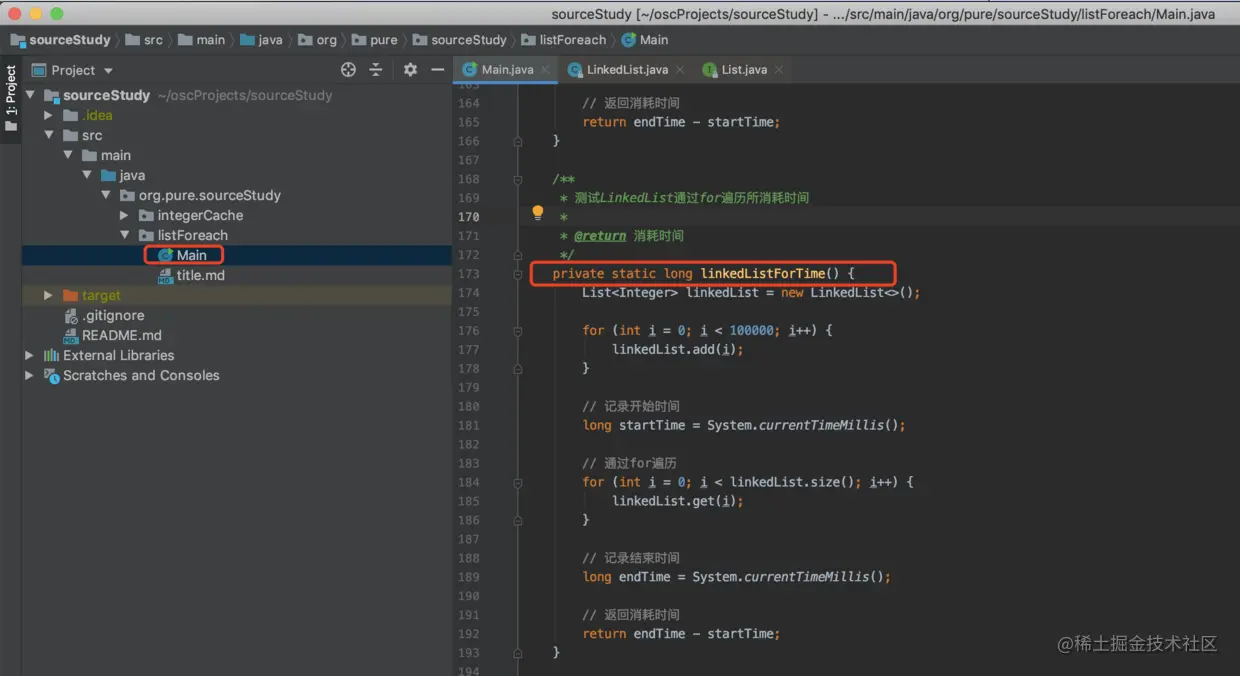Click the fold marker at line 166
This screenshot has width=1240, height=676.
click(518, 141)
